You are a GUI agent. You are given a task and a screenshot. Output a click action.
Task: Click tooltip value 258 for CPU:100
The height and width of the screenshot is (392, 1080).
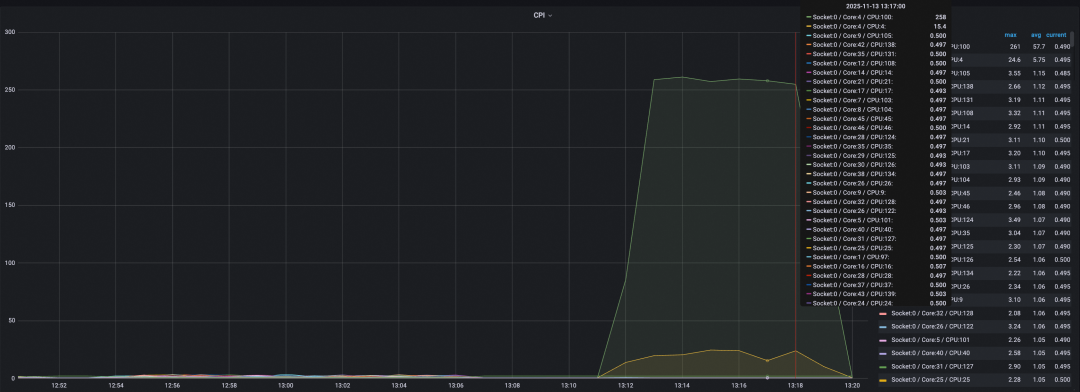[940, 17]
